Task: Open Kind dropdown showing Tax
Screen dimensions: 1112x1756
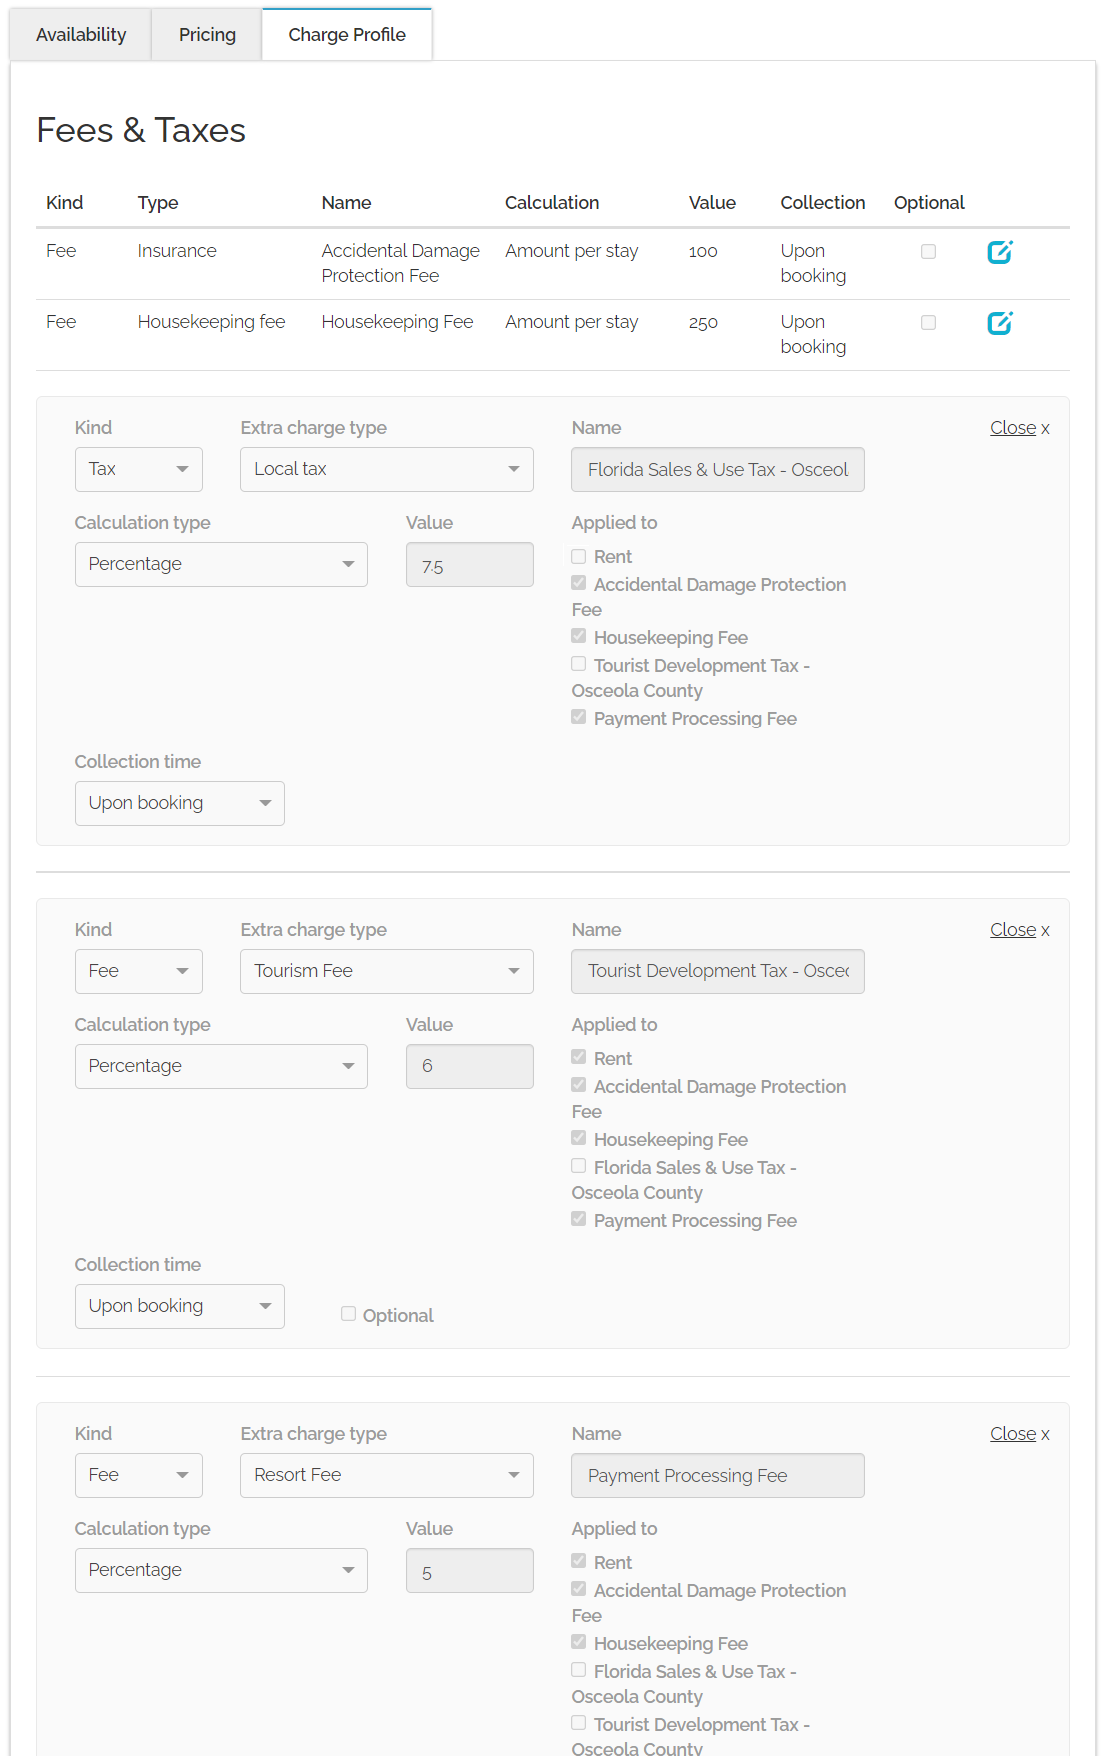Action: [138, 469]
